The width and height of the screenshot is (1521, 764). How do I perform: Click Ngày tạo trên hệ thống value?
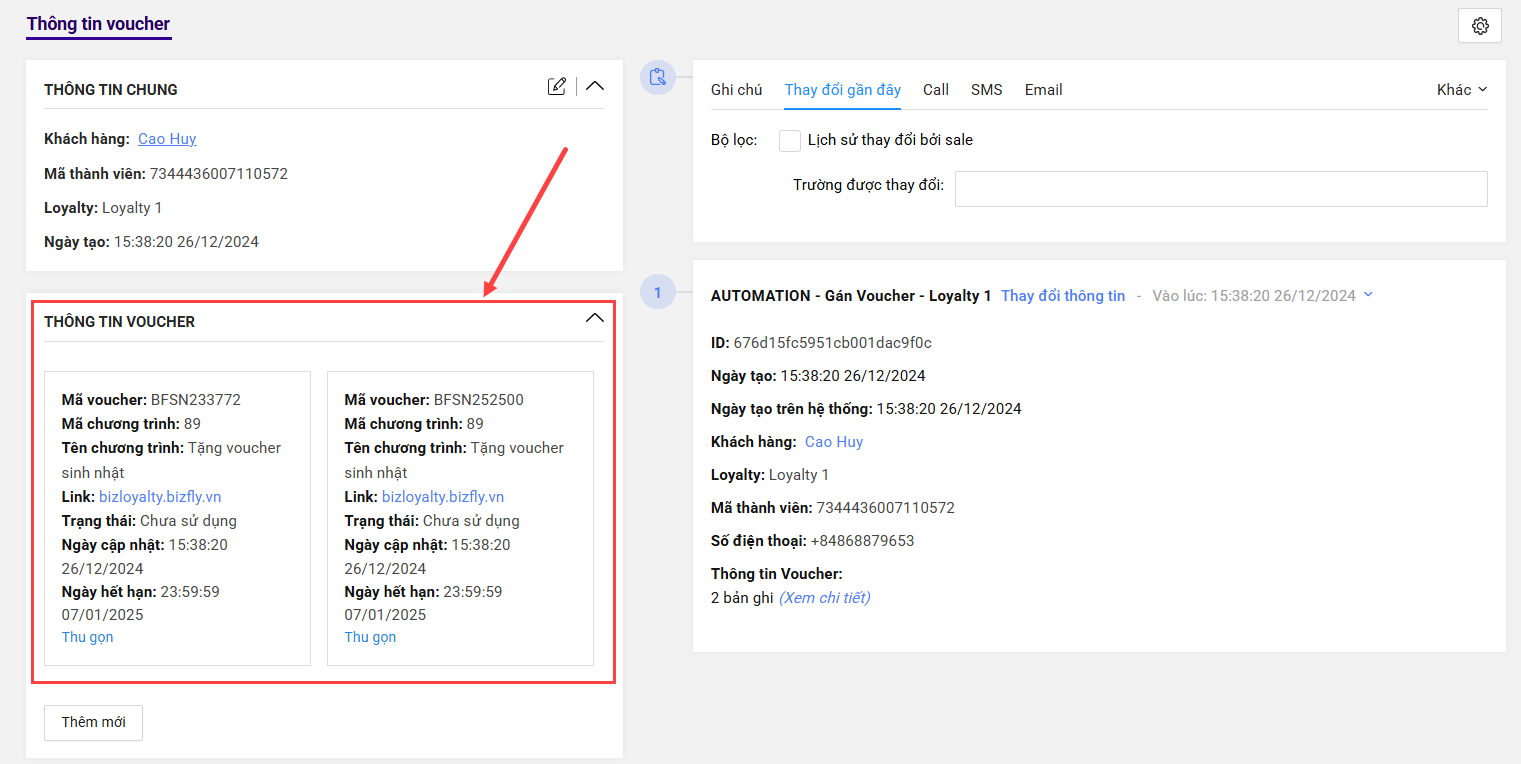(949, 409)
